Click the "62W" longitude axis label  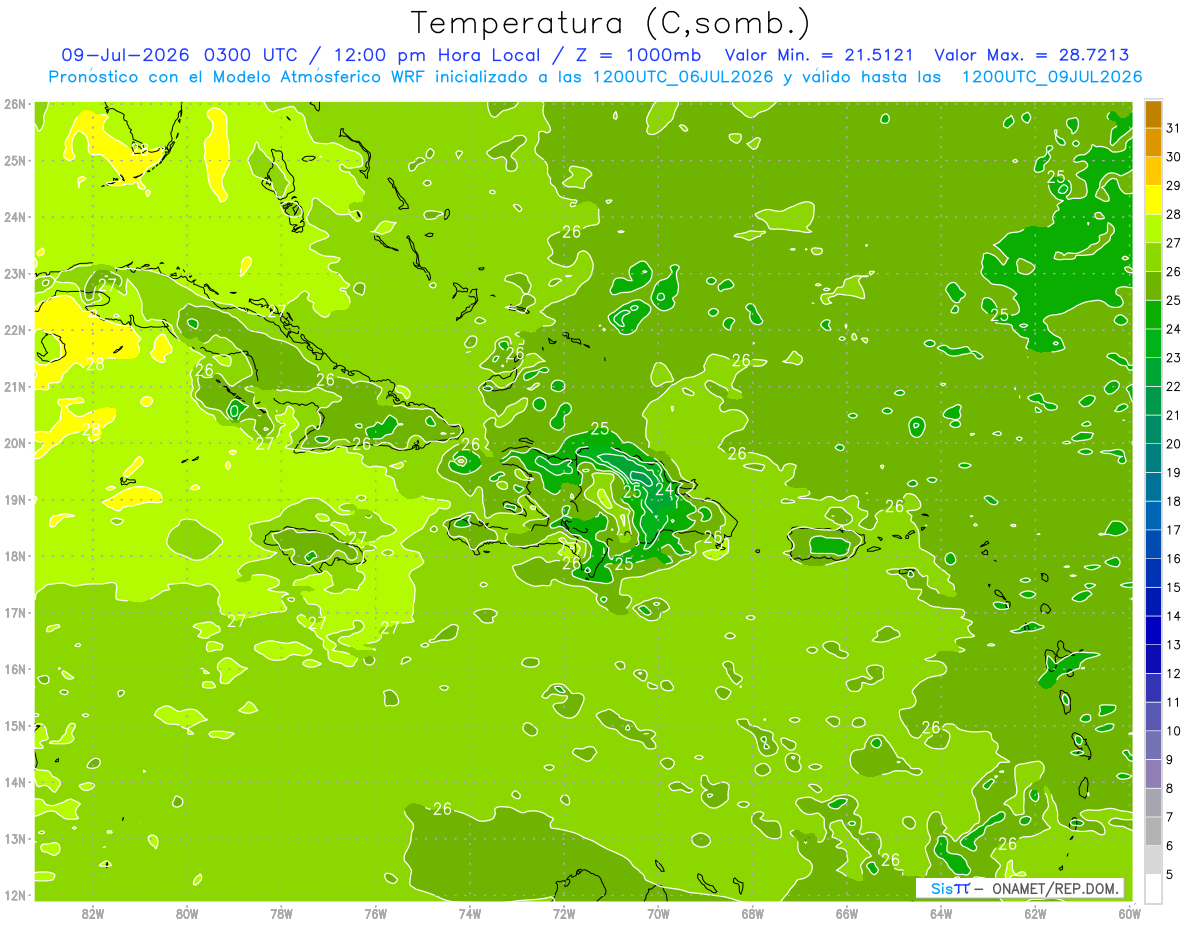tap(1036, 912)
